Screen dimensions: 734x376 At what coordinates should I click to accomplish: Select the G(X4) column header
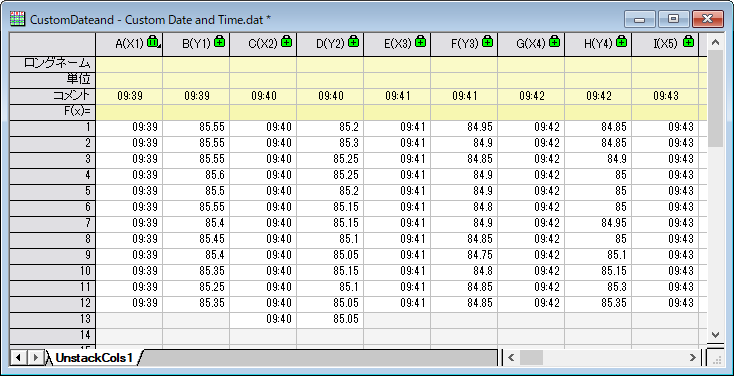[x=531, y=44]
